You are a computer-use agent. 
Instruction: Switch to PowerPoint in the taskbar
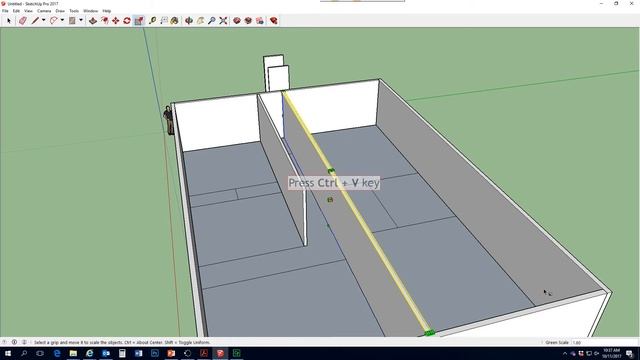click(x=171, y=353)
